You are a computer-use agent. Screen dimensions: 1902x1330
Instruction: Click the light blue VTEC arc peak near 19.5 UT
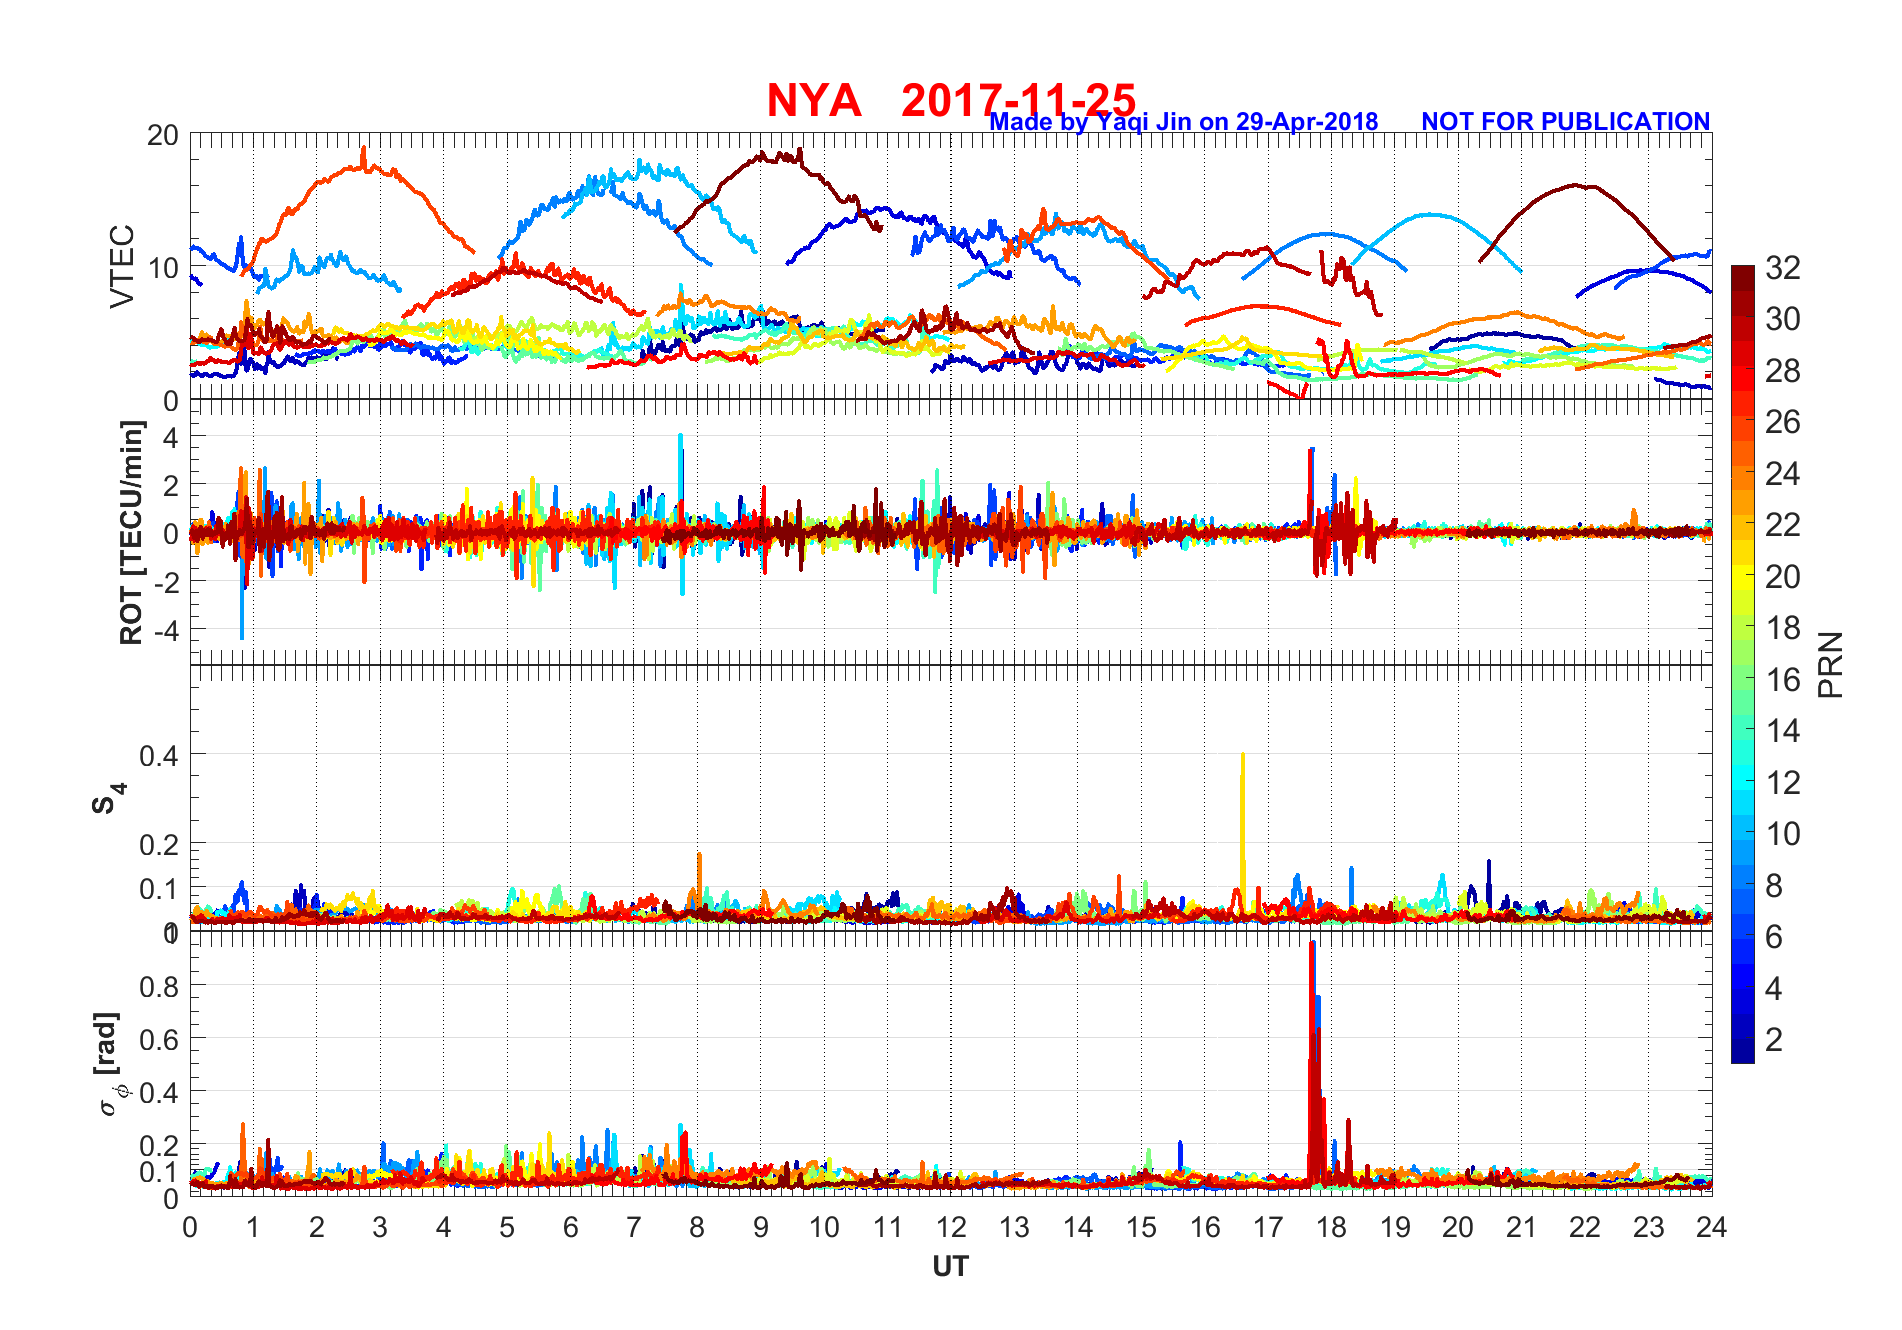[x=1430, y=214]
